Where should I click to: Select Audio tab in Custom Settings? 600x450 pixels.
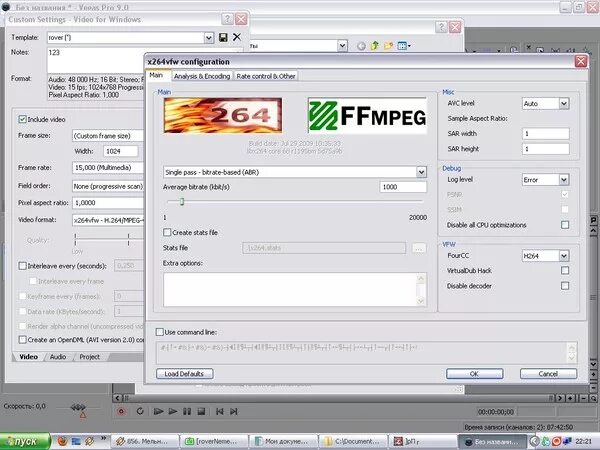[x=58, y=357]
